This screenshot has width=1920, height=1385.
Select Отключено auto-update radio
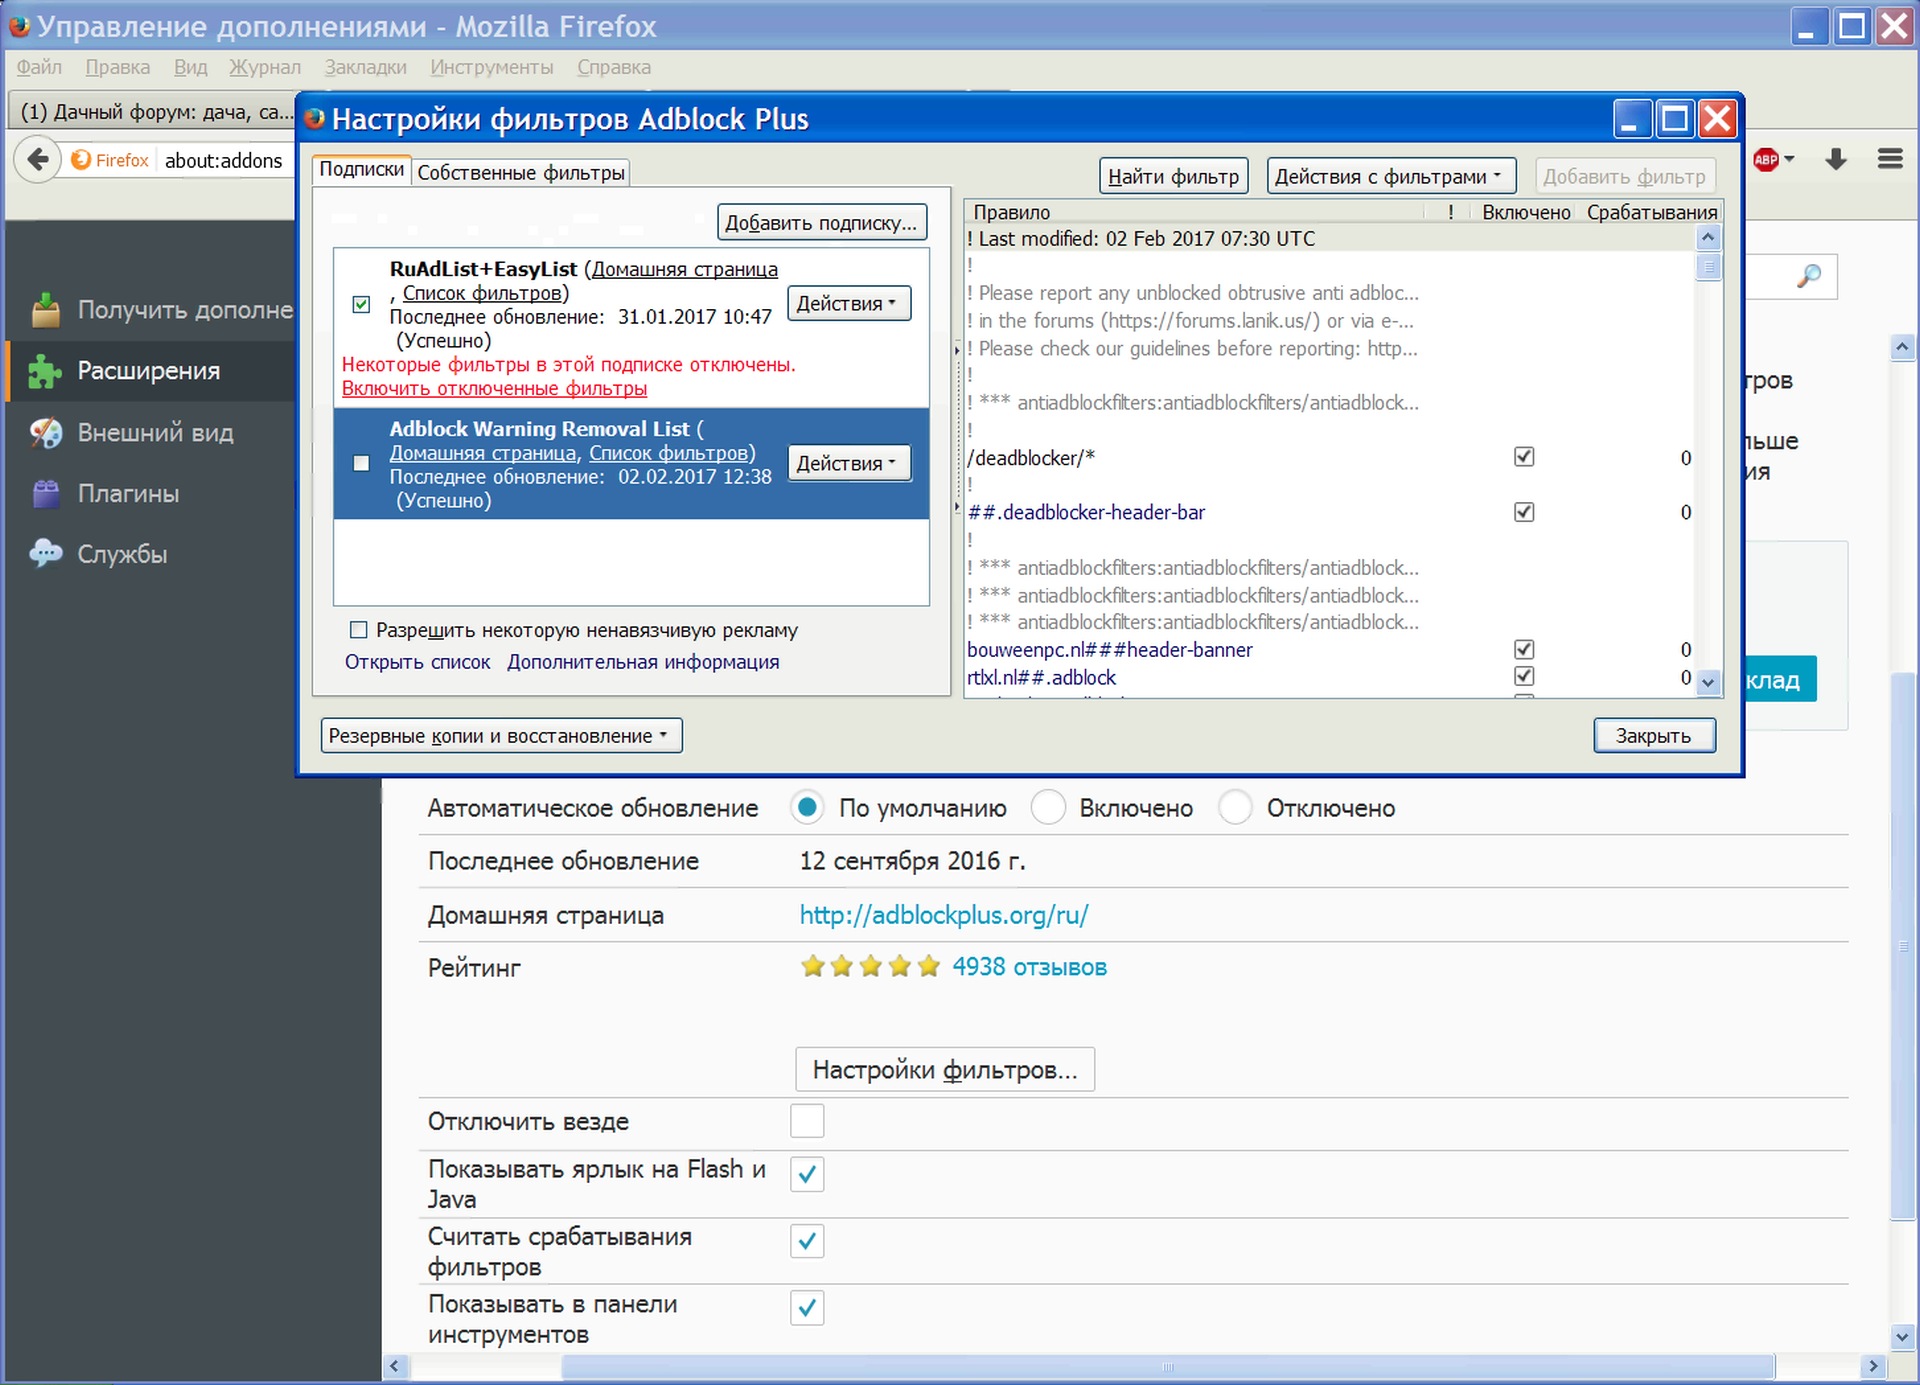[1236, 807]
